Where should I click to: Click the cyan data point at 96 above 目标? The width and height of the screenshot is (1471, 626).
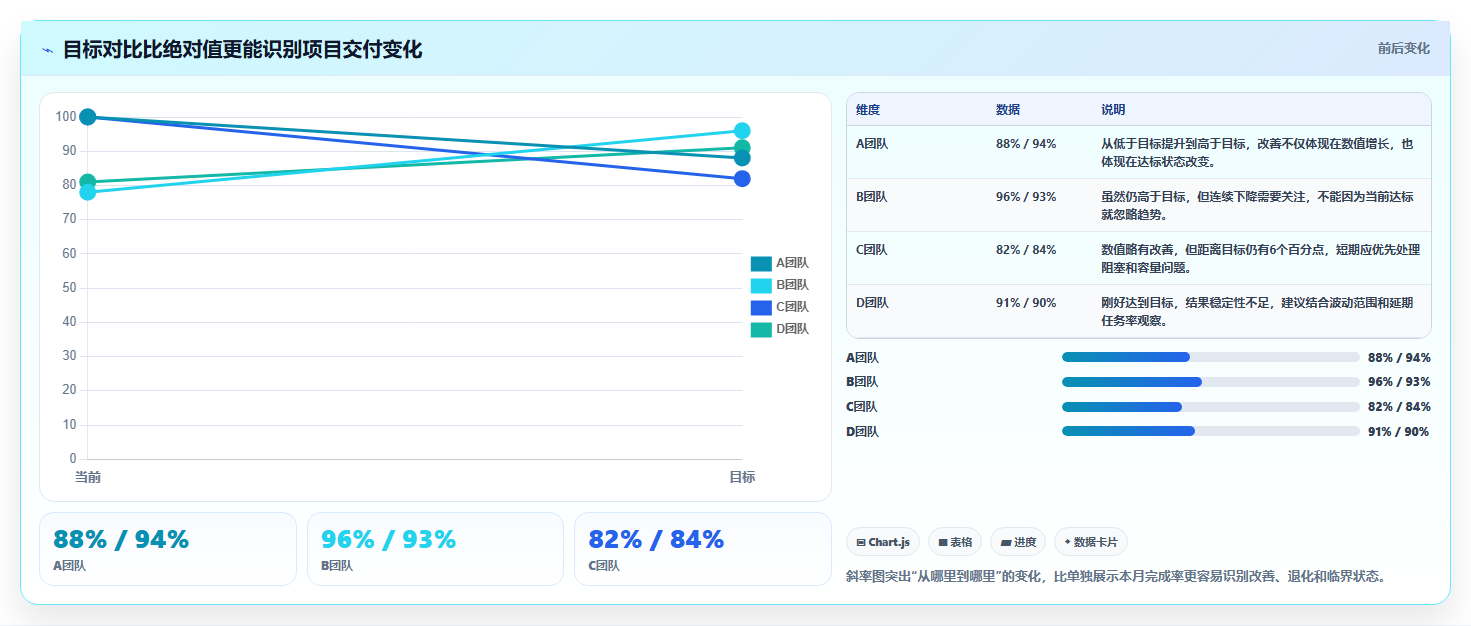pyautogui.click(x=742, y=131)
